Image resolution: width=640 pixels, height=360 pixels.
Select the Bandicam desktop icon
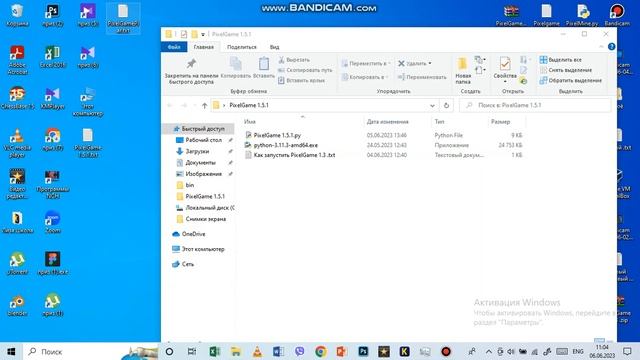(617, 15)
